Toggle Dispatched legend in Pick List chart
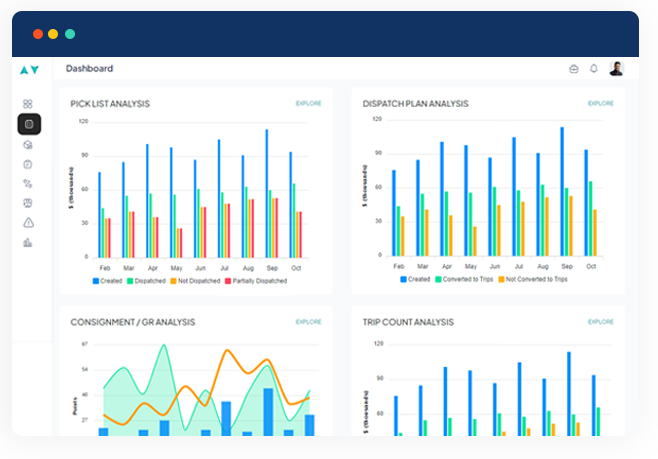The width and height of the screenshot is (658, 459). pyautogui.click(x=146, y=281)
